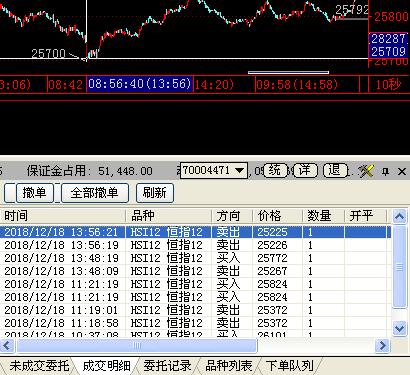Viewport: 410px width, 375px height.
Task: Select the trade row timed 13:48:09
Action: (x=195, y=271)
